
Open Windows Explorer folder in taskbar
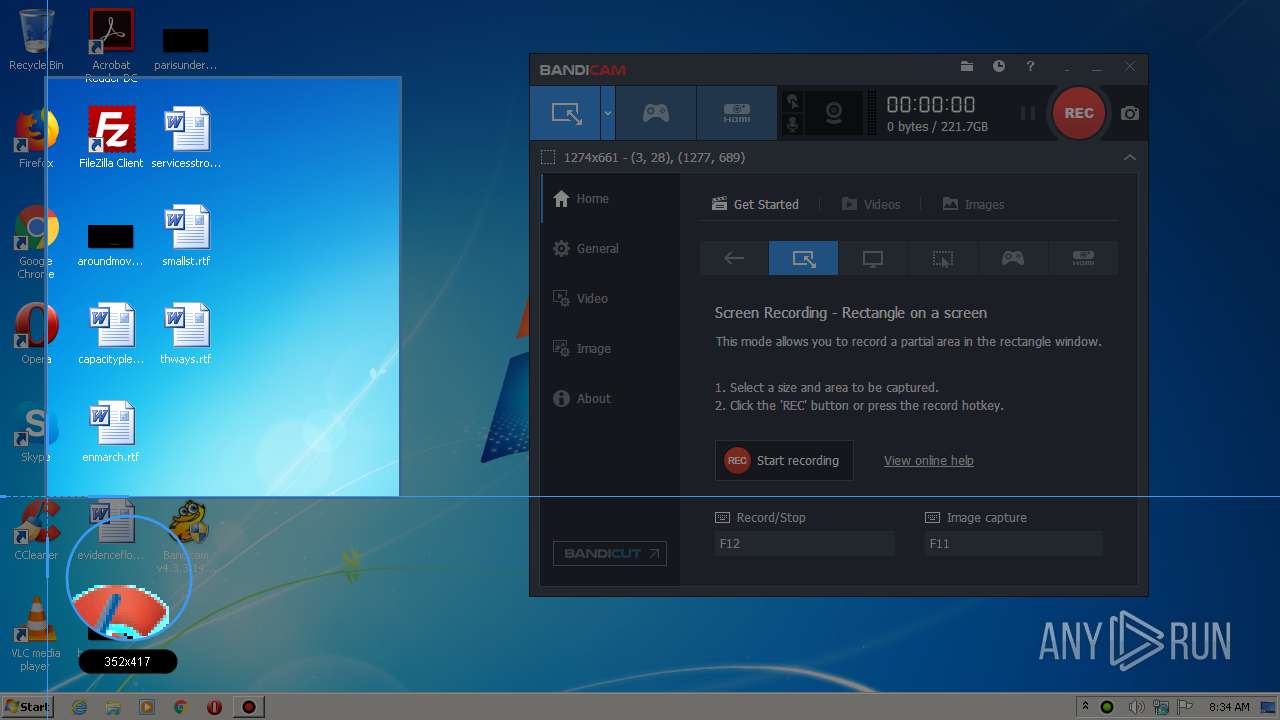(113, 707)
